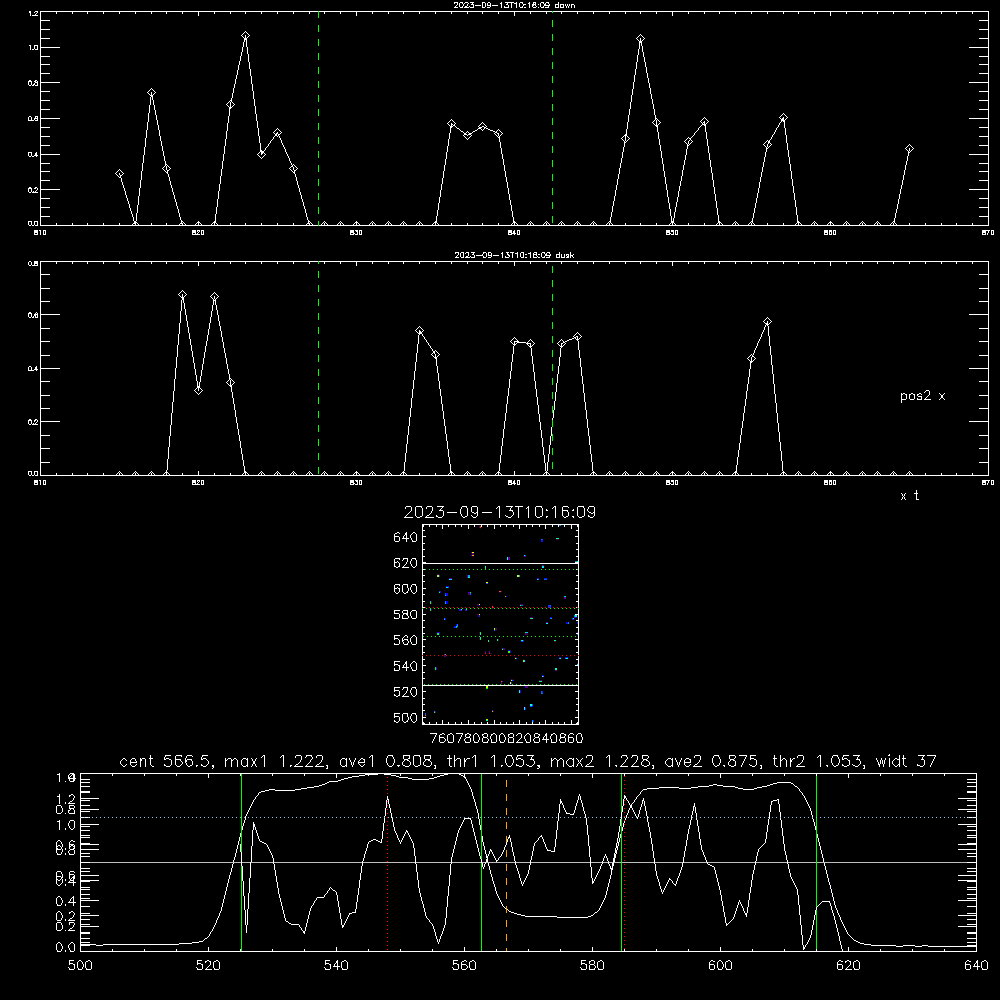Viewport: 1000px width, 1000px height.
Task: Click the last diamond marker near 865 in dawn plot
Action: pos(909,149)
